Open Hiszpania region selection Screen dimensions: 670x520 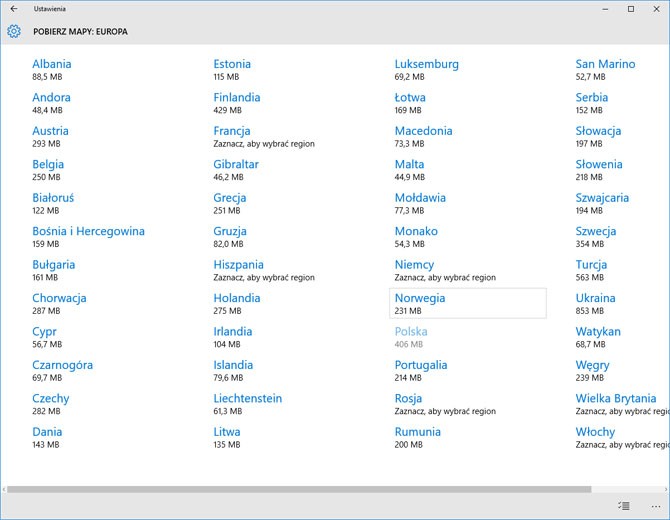(x=264, y=270)
